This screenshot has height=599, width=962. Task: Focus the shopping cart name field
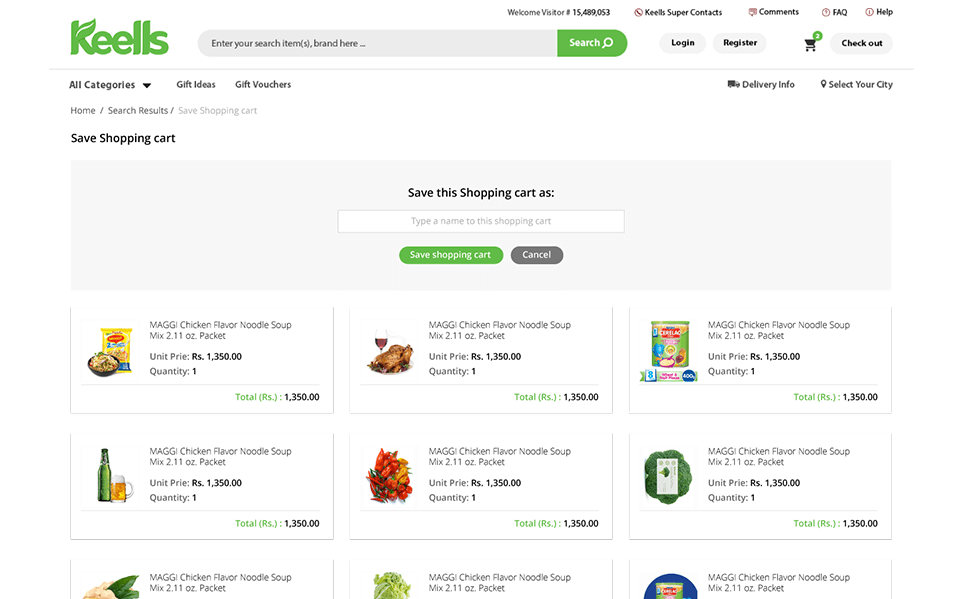click(x=480, y=221)
